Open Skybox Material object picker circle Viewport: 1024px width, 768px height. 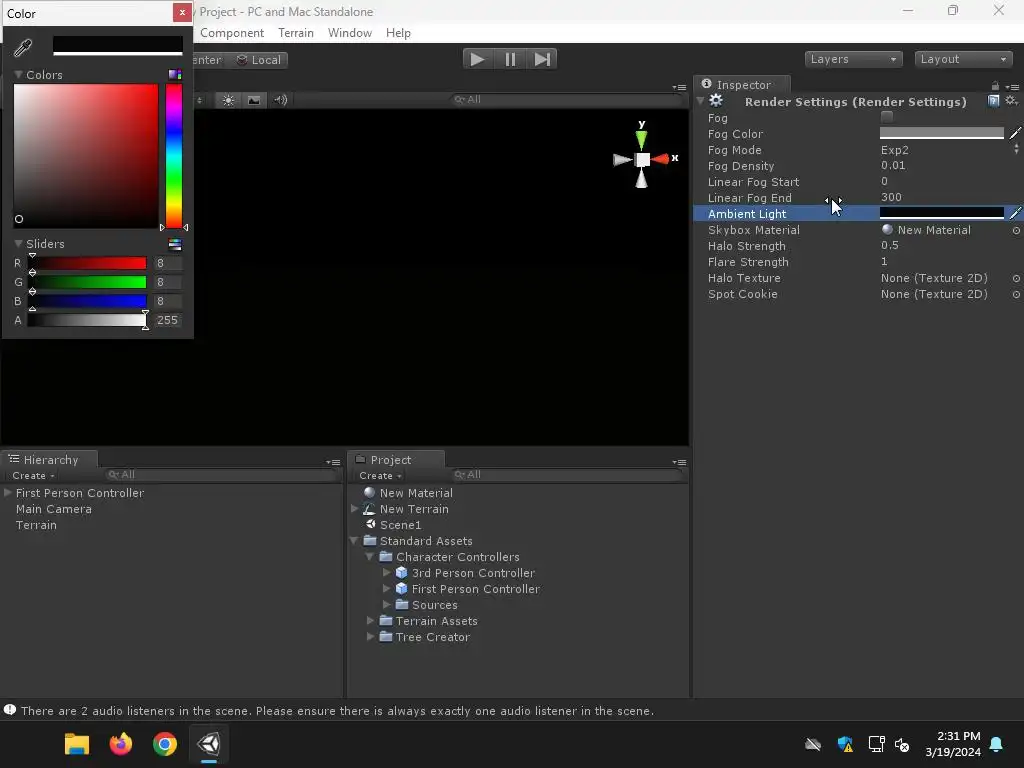(1016, 231)
